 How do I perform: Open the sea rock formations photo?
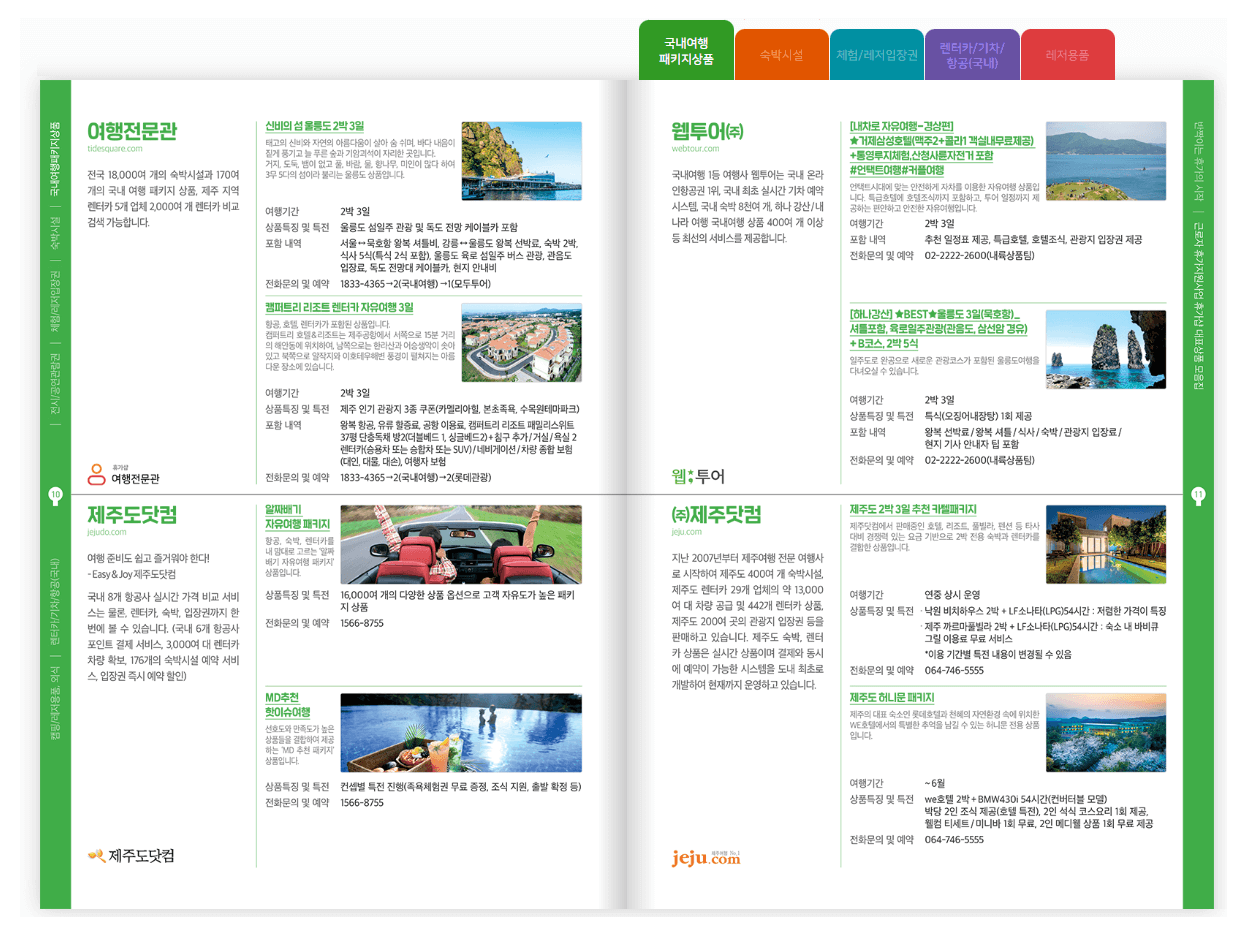[x=1105, y=349]
